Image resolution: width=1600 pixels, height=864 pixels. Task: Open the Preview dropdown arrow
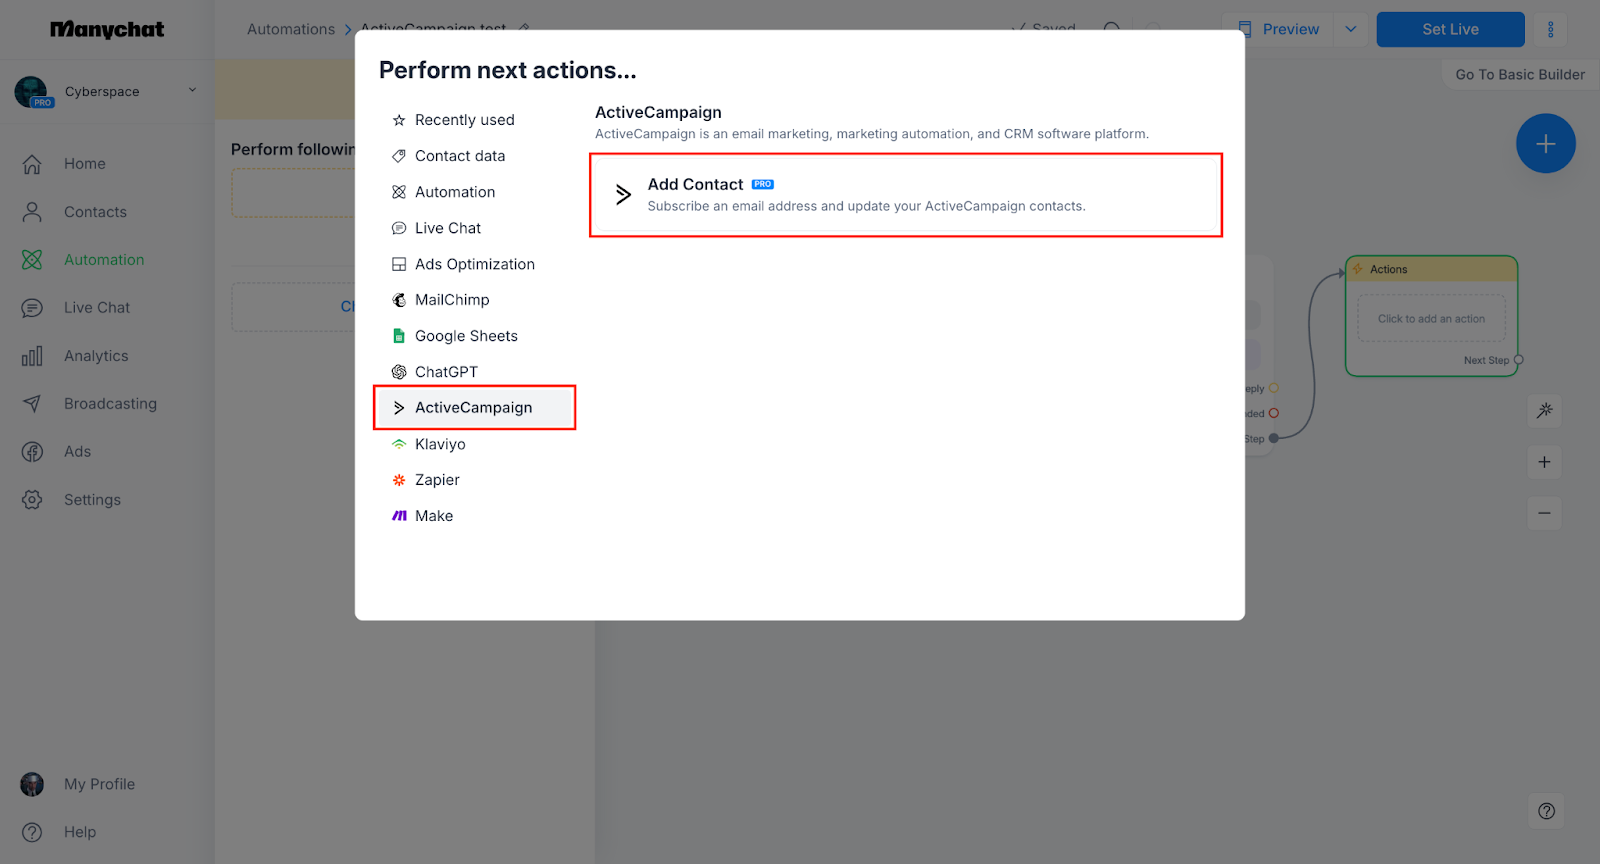[1351, 30]
